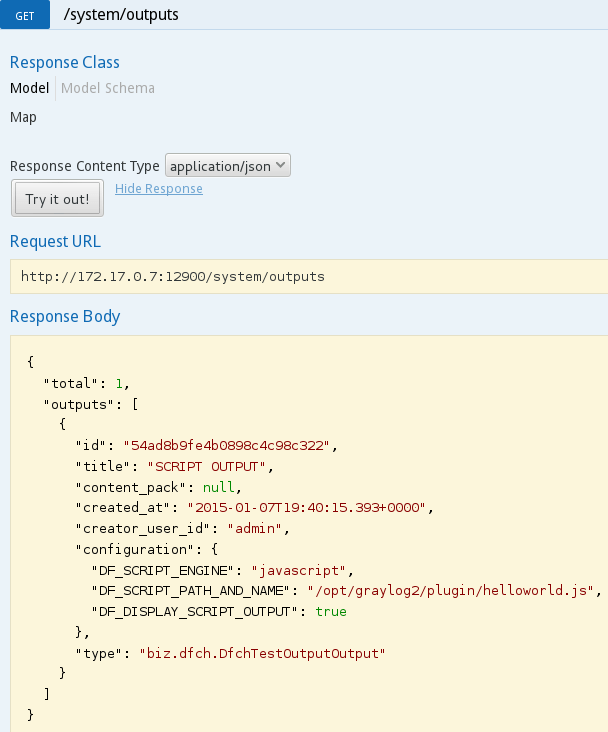Click the Hide Response link
The image size is (608, 732).
point(158,189)
